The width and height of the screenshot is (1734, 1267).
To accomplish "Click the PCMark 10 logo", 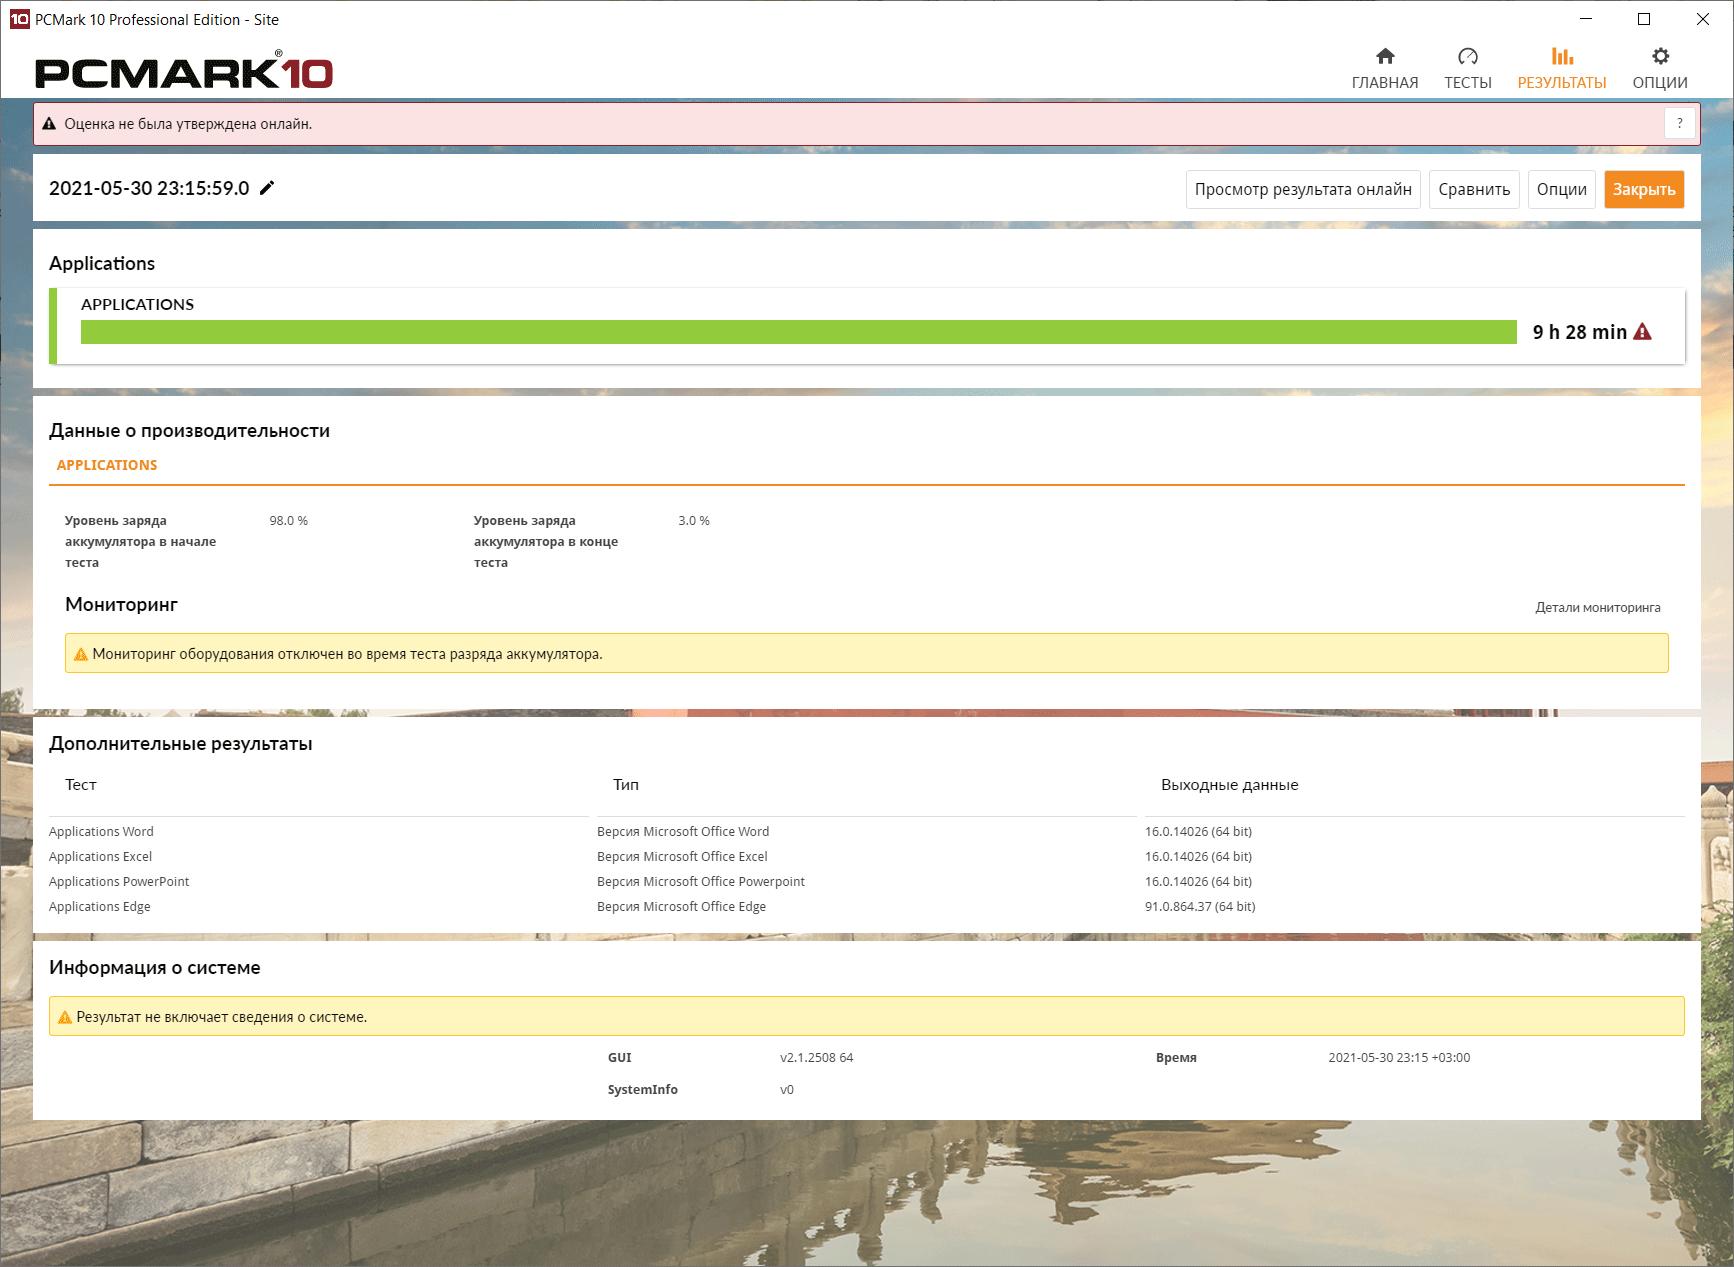I will [184, 71].
